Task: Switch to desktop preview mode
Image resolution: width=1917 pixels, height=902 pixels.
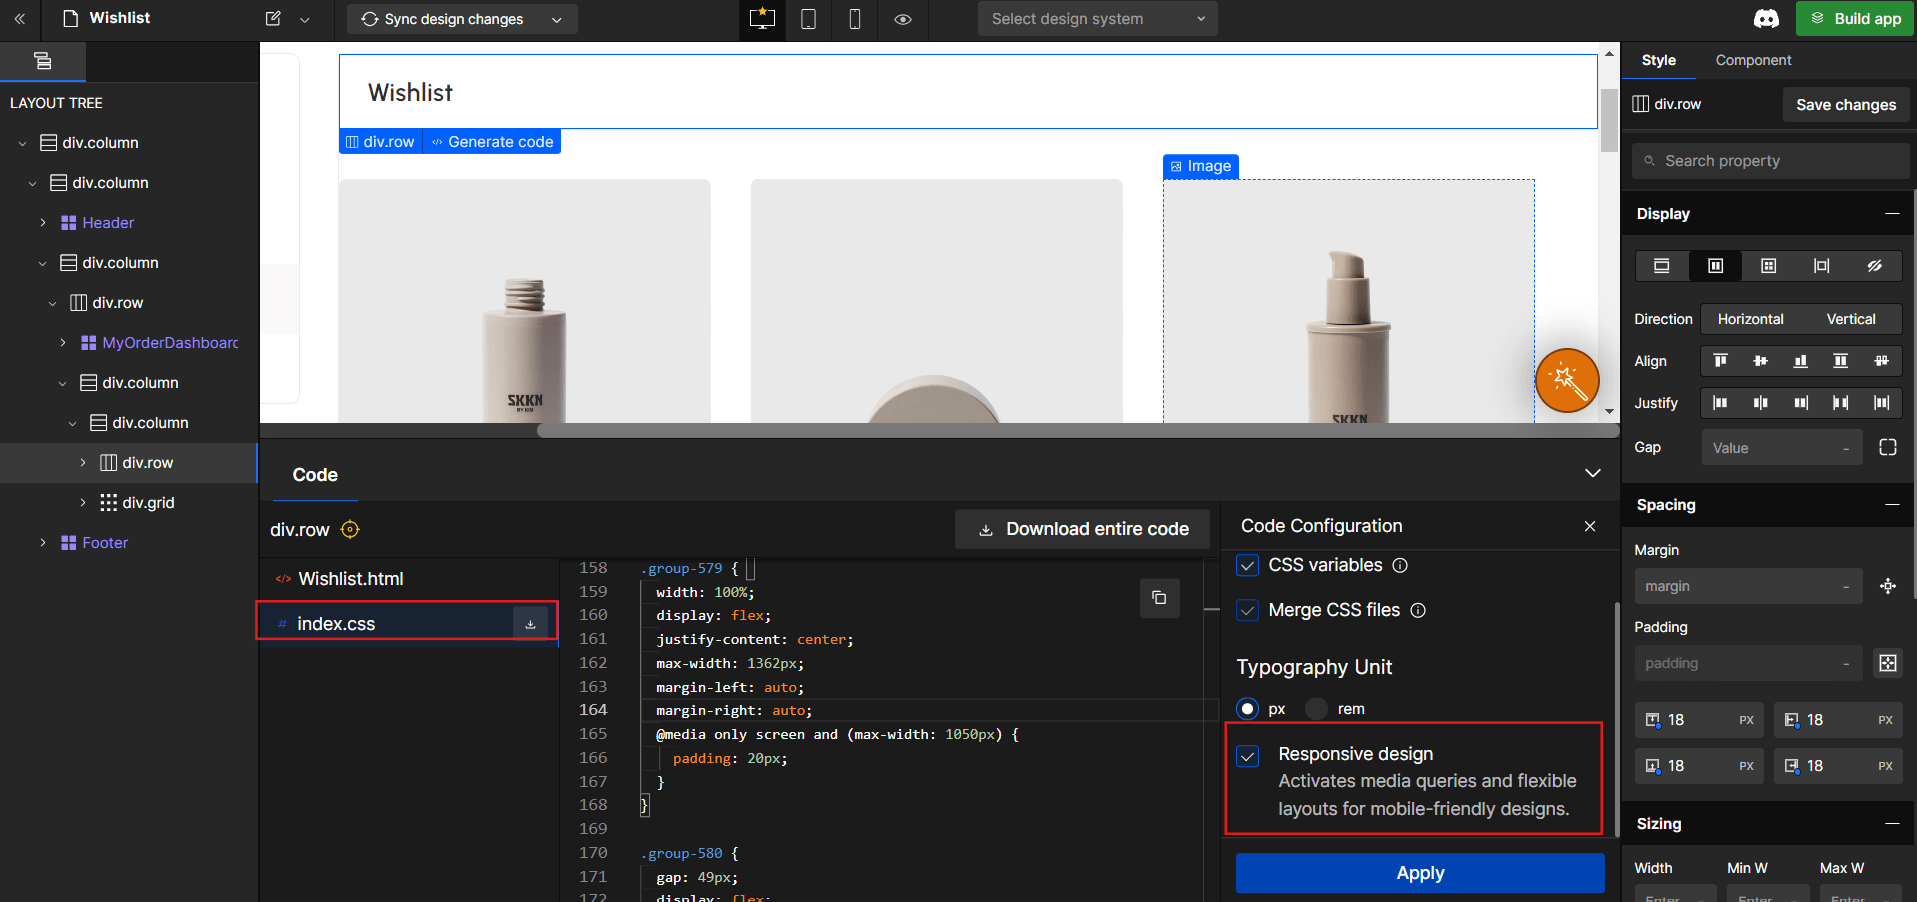Action: [762, 19]
